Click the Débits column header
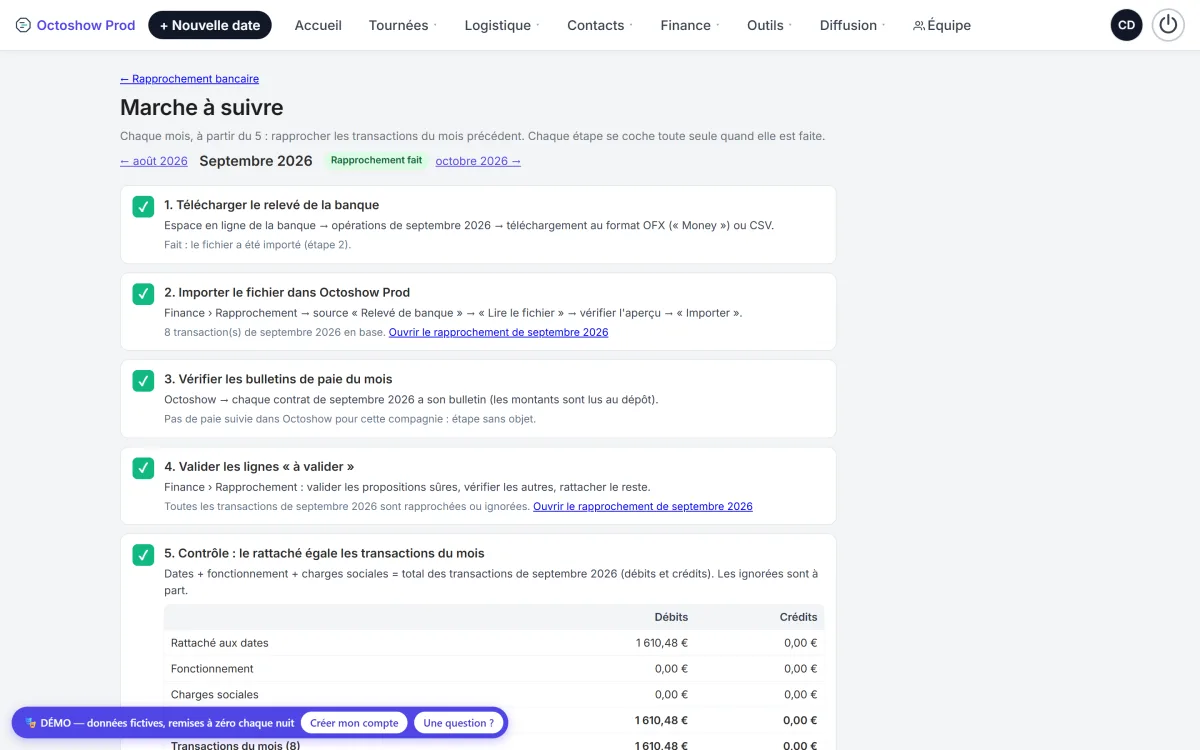1200x750 pixels. pos(671,617)
